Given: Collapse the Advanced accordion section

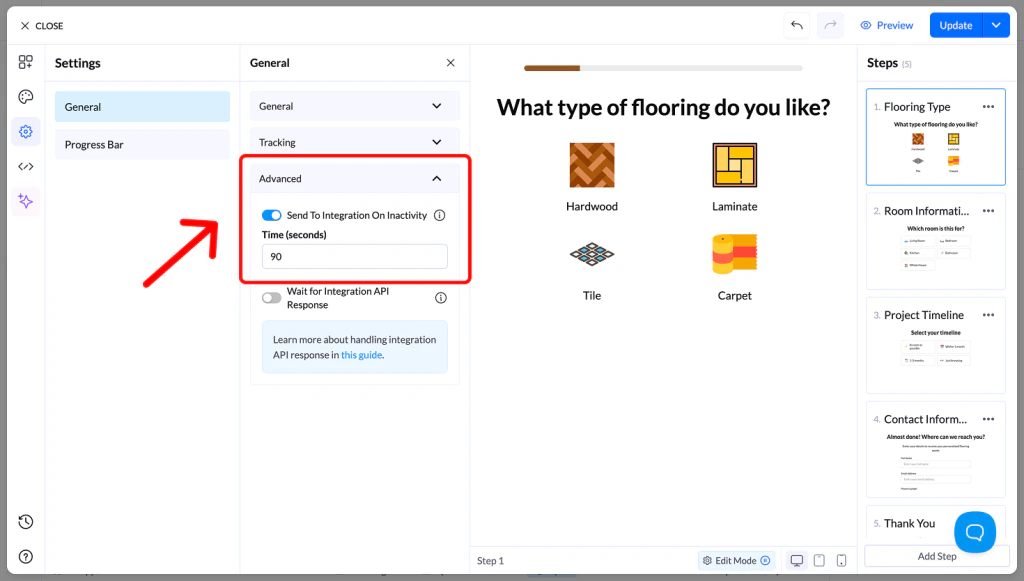Looking at the screenshot, I should tap(355, 178).
